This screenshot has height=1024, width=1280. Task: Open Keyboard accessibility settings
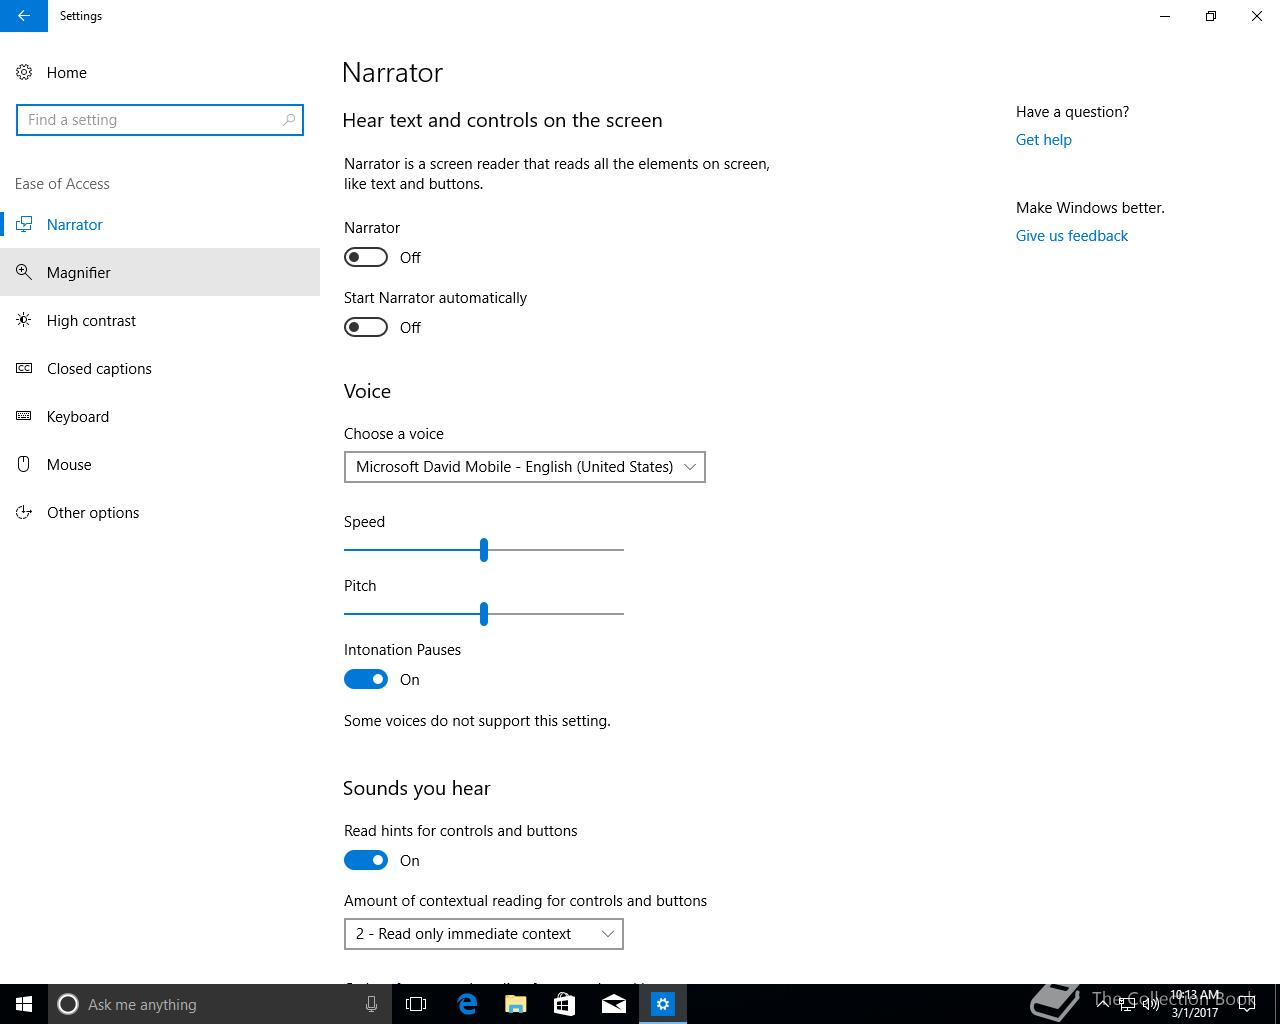[160, 416]
